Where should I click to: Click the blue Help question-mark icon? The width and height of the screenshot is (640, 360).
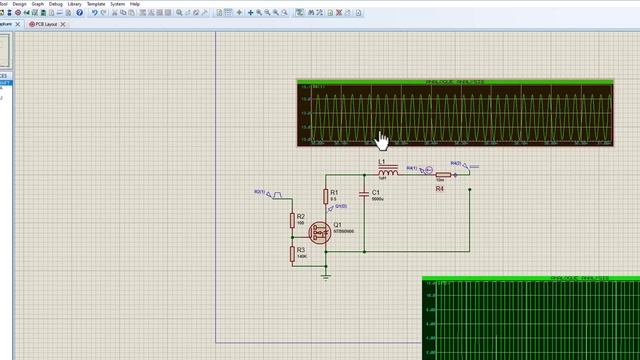pyautogui.click(x=80, y=13)
